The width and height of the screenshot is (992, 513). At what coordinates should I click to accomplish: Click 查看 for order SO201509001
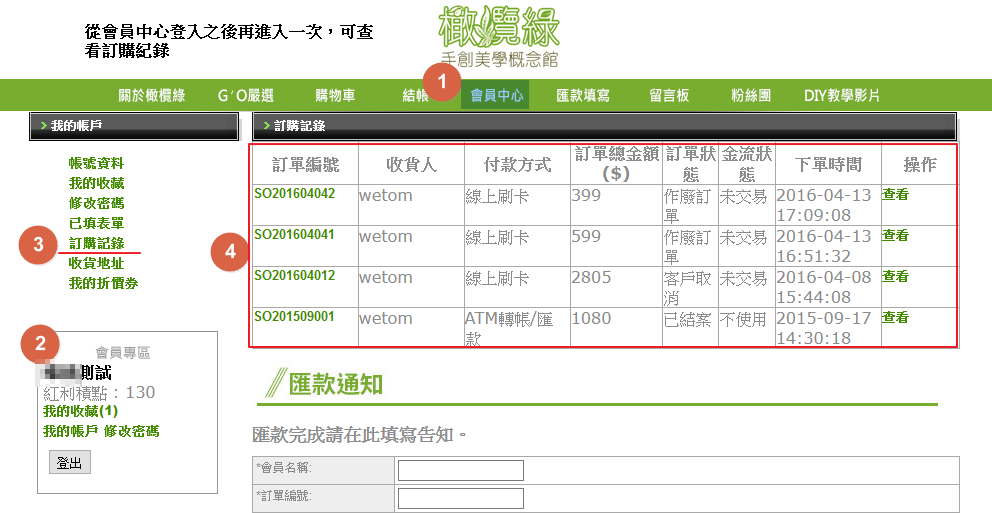click(895, 317)
